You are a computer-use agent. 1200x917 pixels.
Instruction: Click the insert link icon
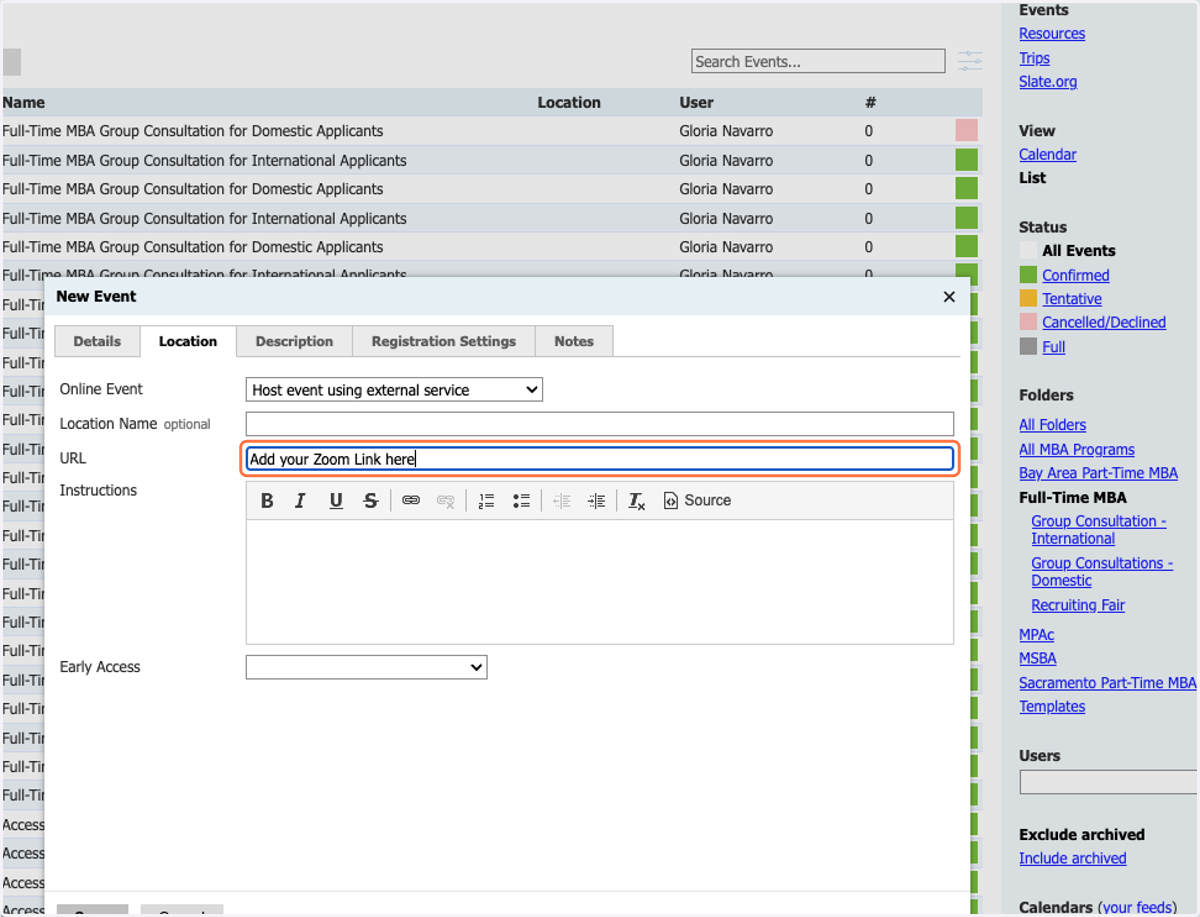coord(411,501)
